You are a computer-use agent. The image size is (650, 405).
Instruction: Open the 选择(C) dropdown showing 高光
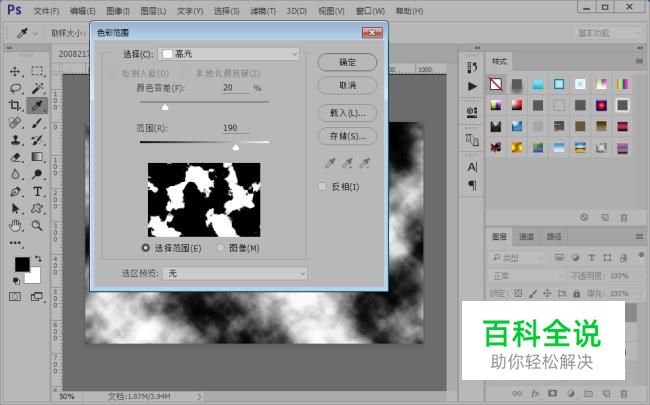[228, 54]
